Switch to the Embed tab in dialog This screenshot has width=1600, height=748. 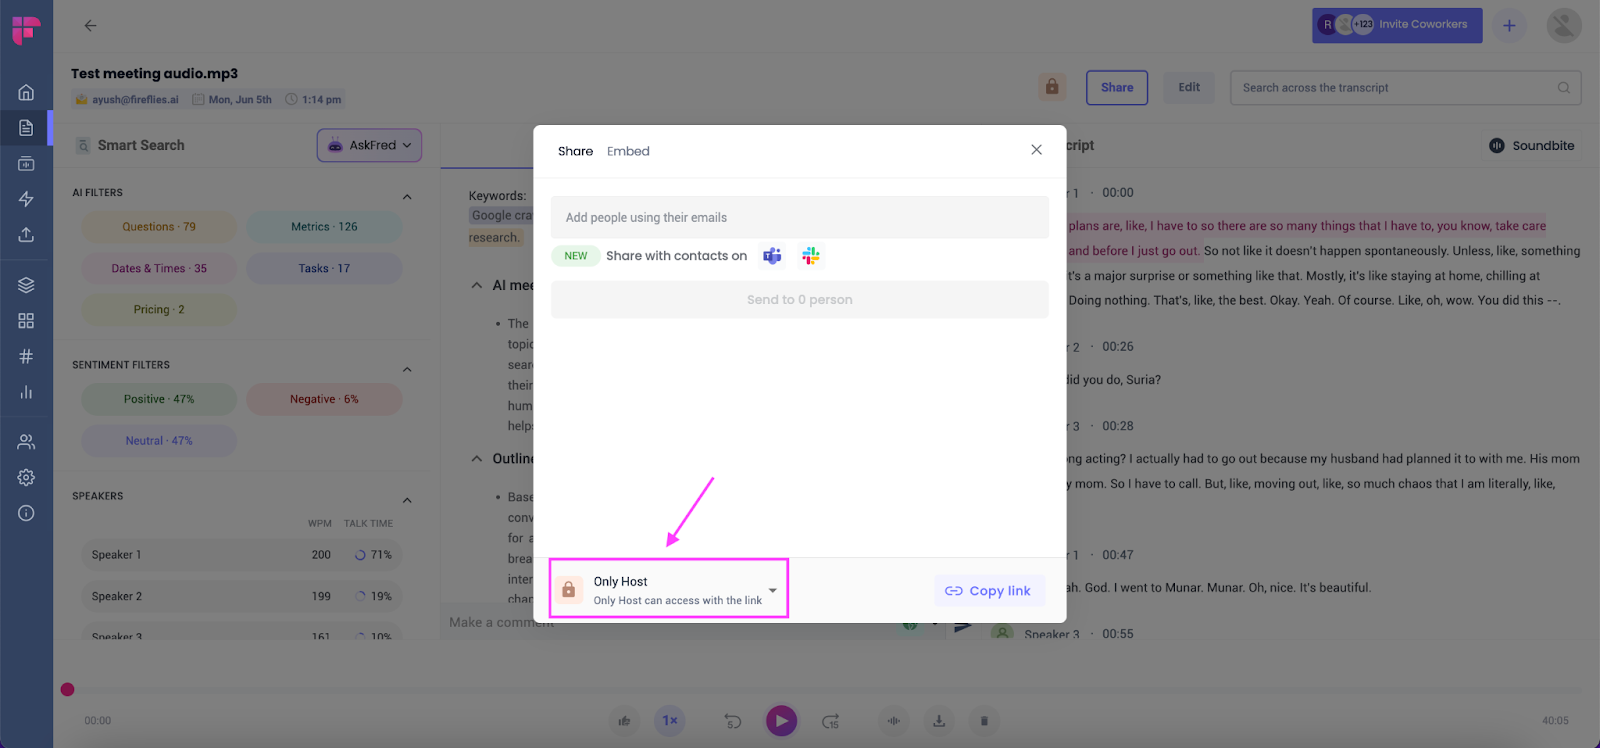pos(628,151)
